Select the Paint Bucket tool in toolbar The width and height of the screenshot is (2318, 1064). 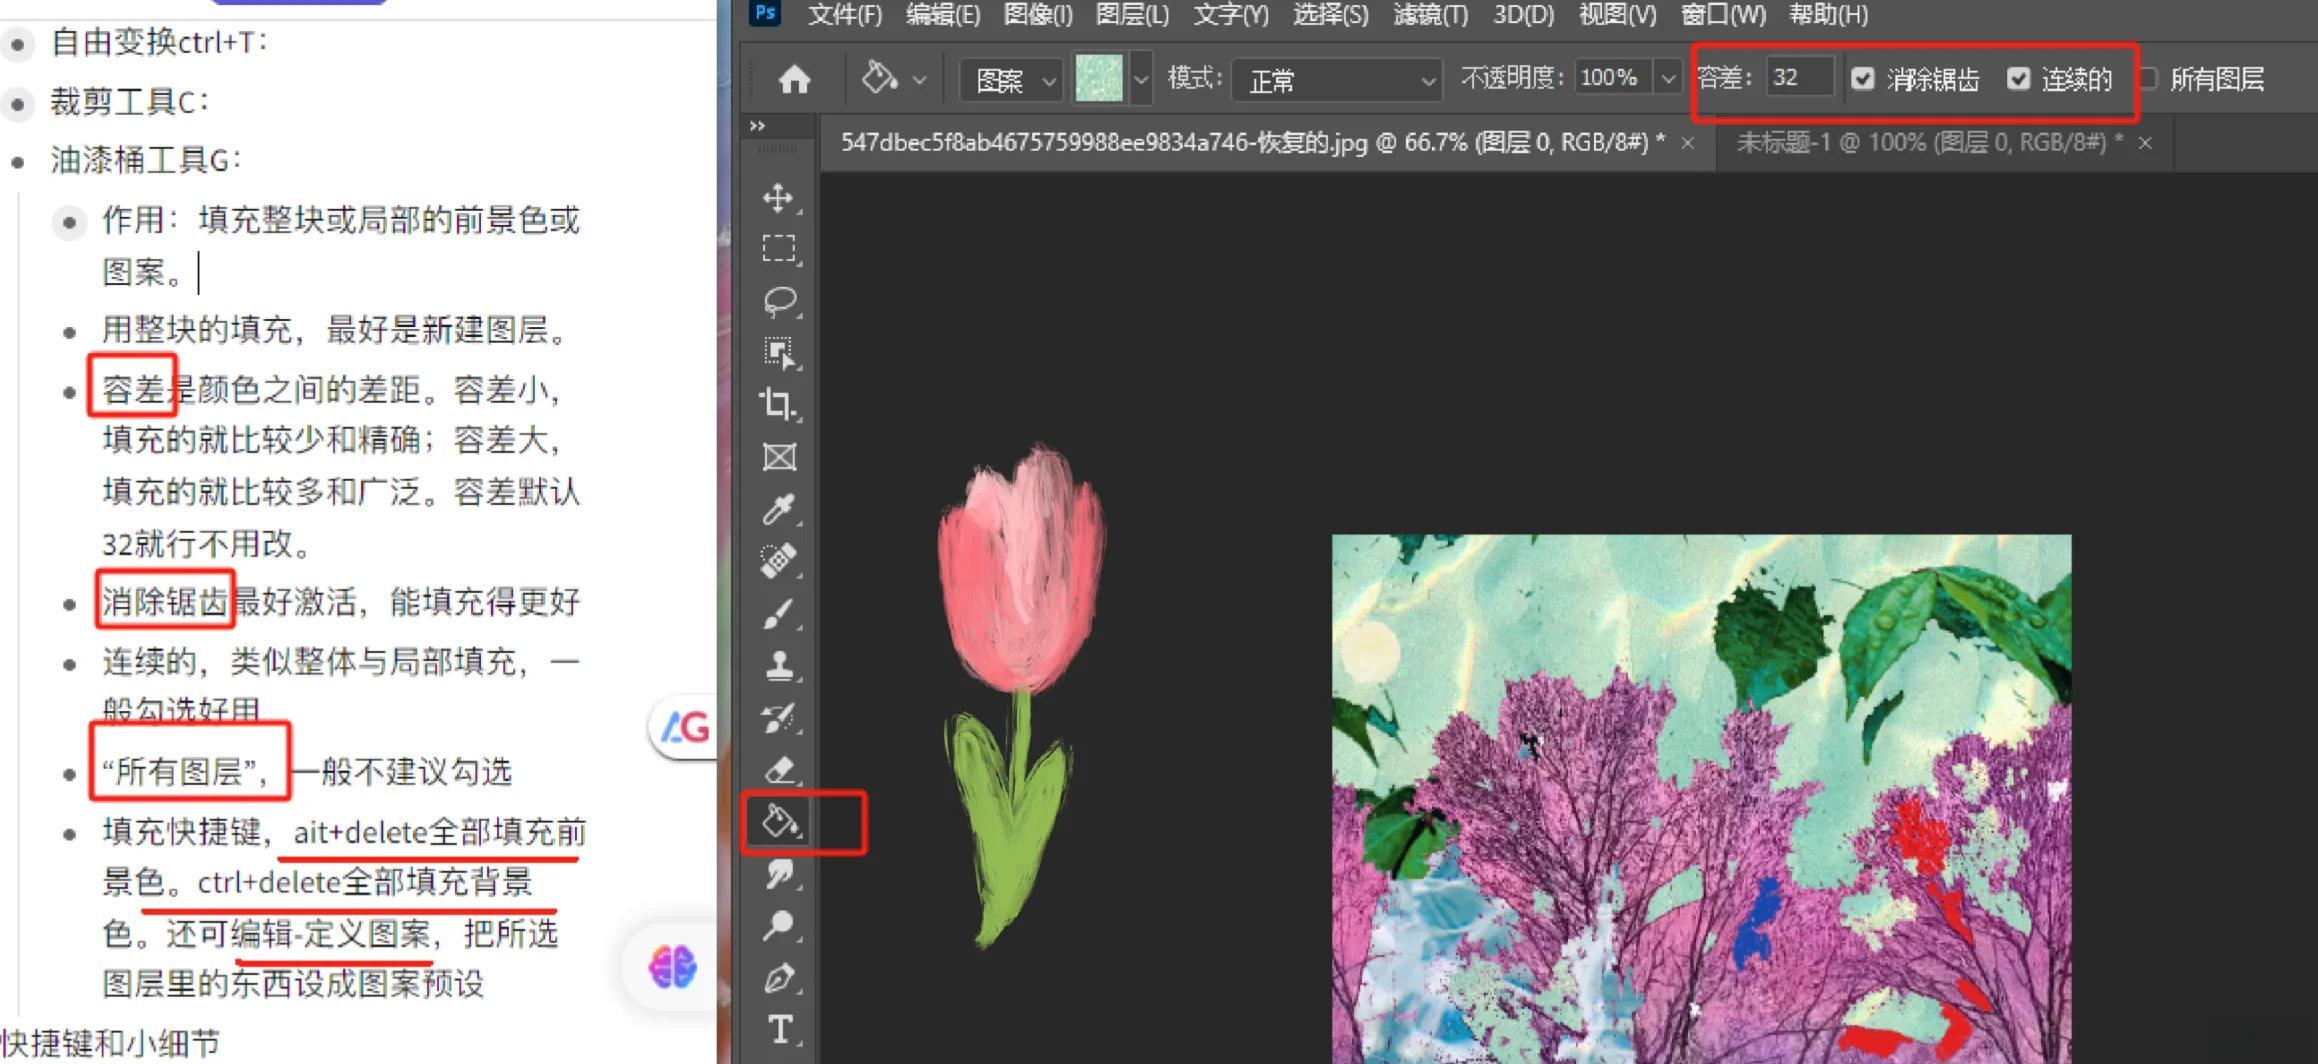coord(780,822)
